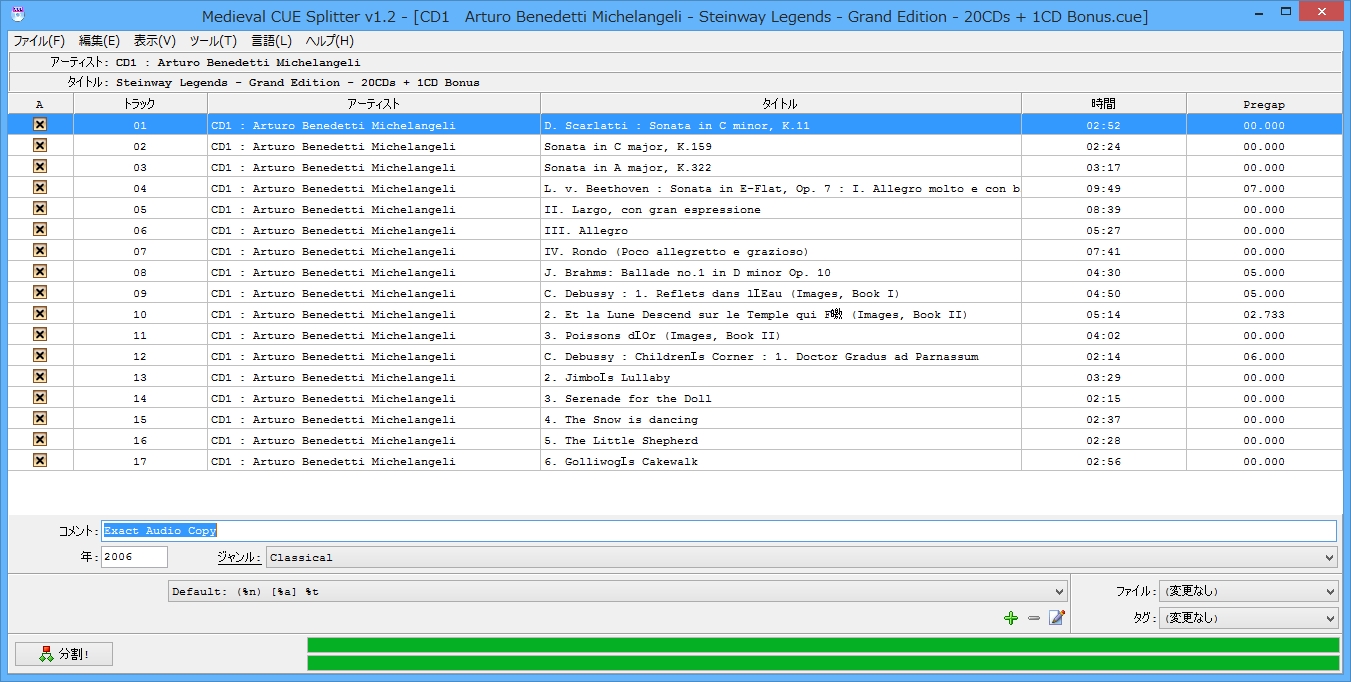Open the 言語(L) menu

(271, 41)
